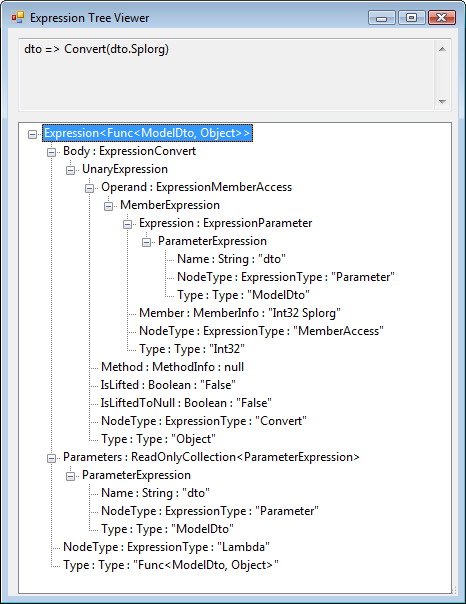Collapse the UnaryExpression node
466x604 pixels.
pos(70,170)
